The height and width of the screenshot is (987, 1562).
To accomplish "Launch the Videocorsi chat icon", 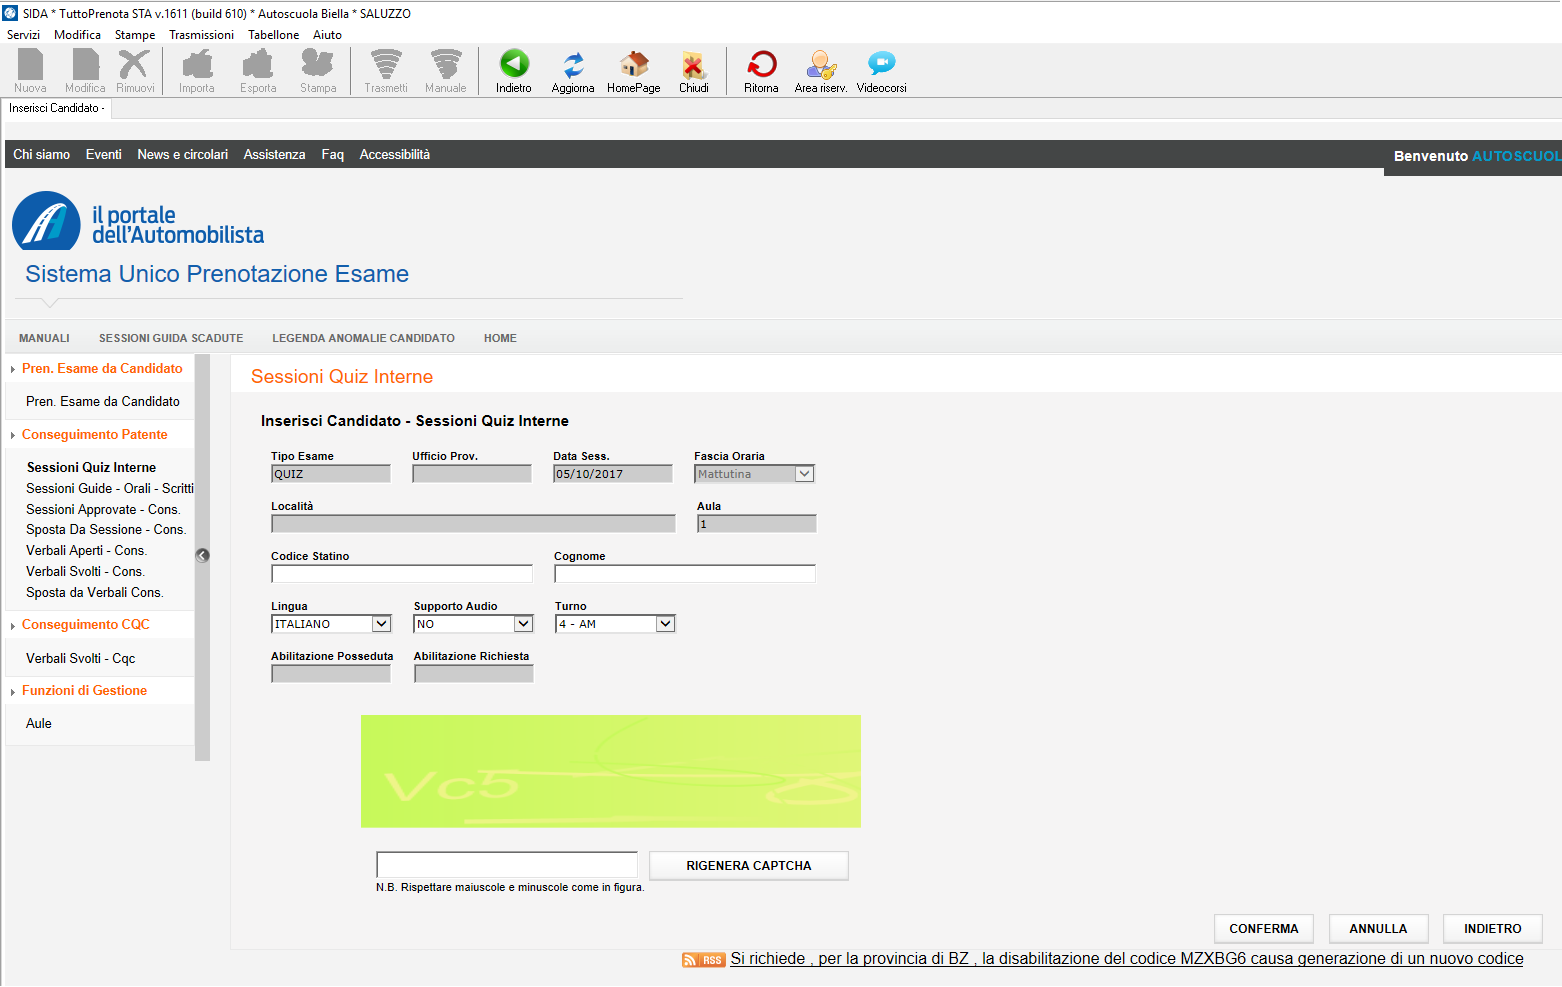I will (x=881, y=65).
